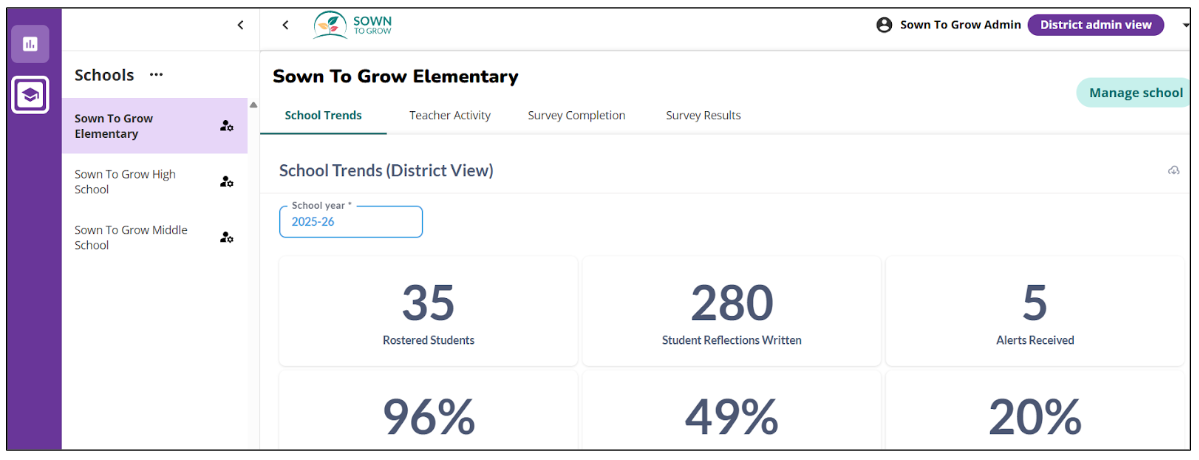Click the Rostered Students stat card

tap(428, 312)
